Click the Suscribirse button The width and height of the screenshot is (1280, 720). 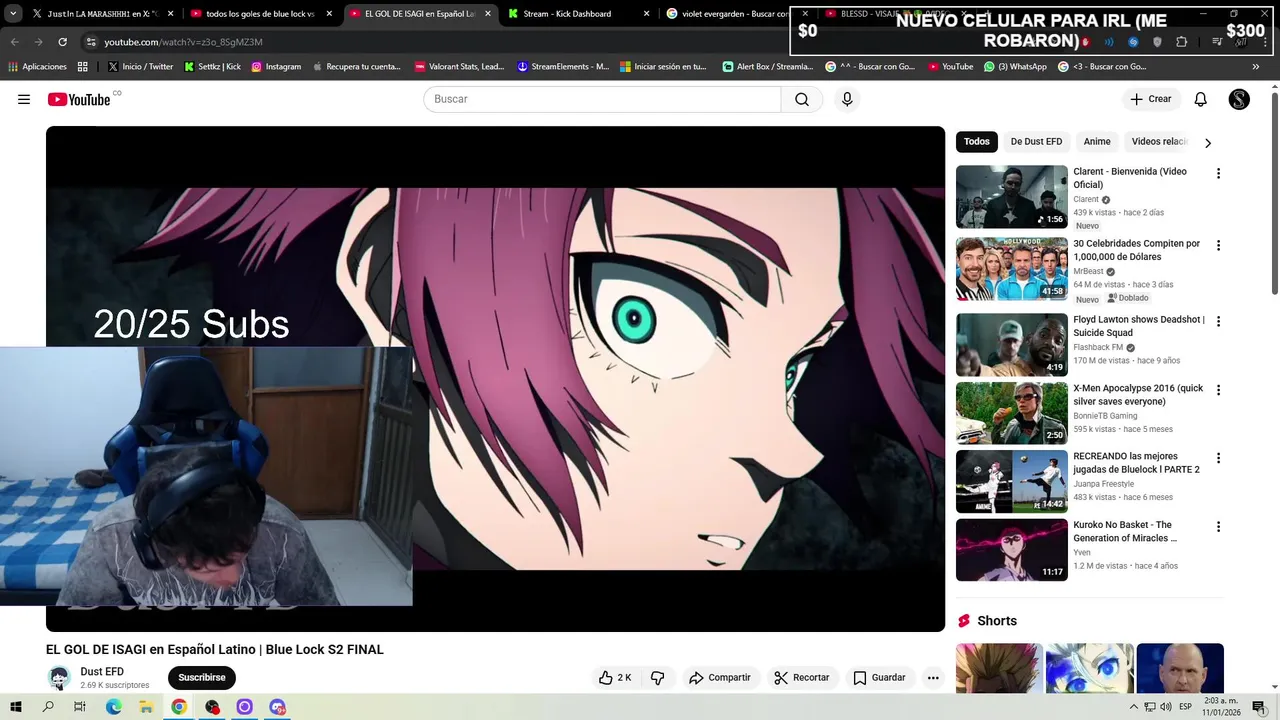202,677
